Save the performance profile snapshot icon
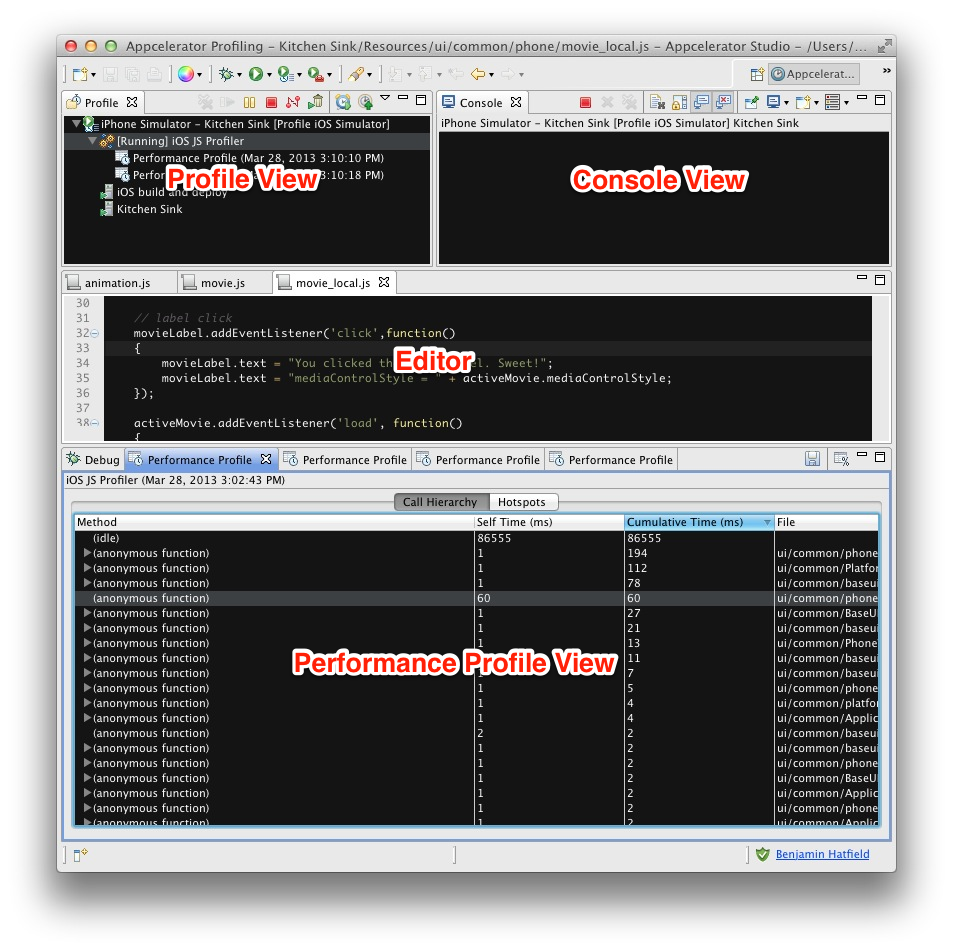Screen dimensions: 953x951 click(813, 459)
